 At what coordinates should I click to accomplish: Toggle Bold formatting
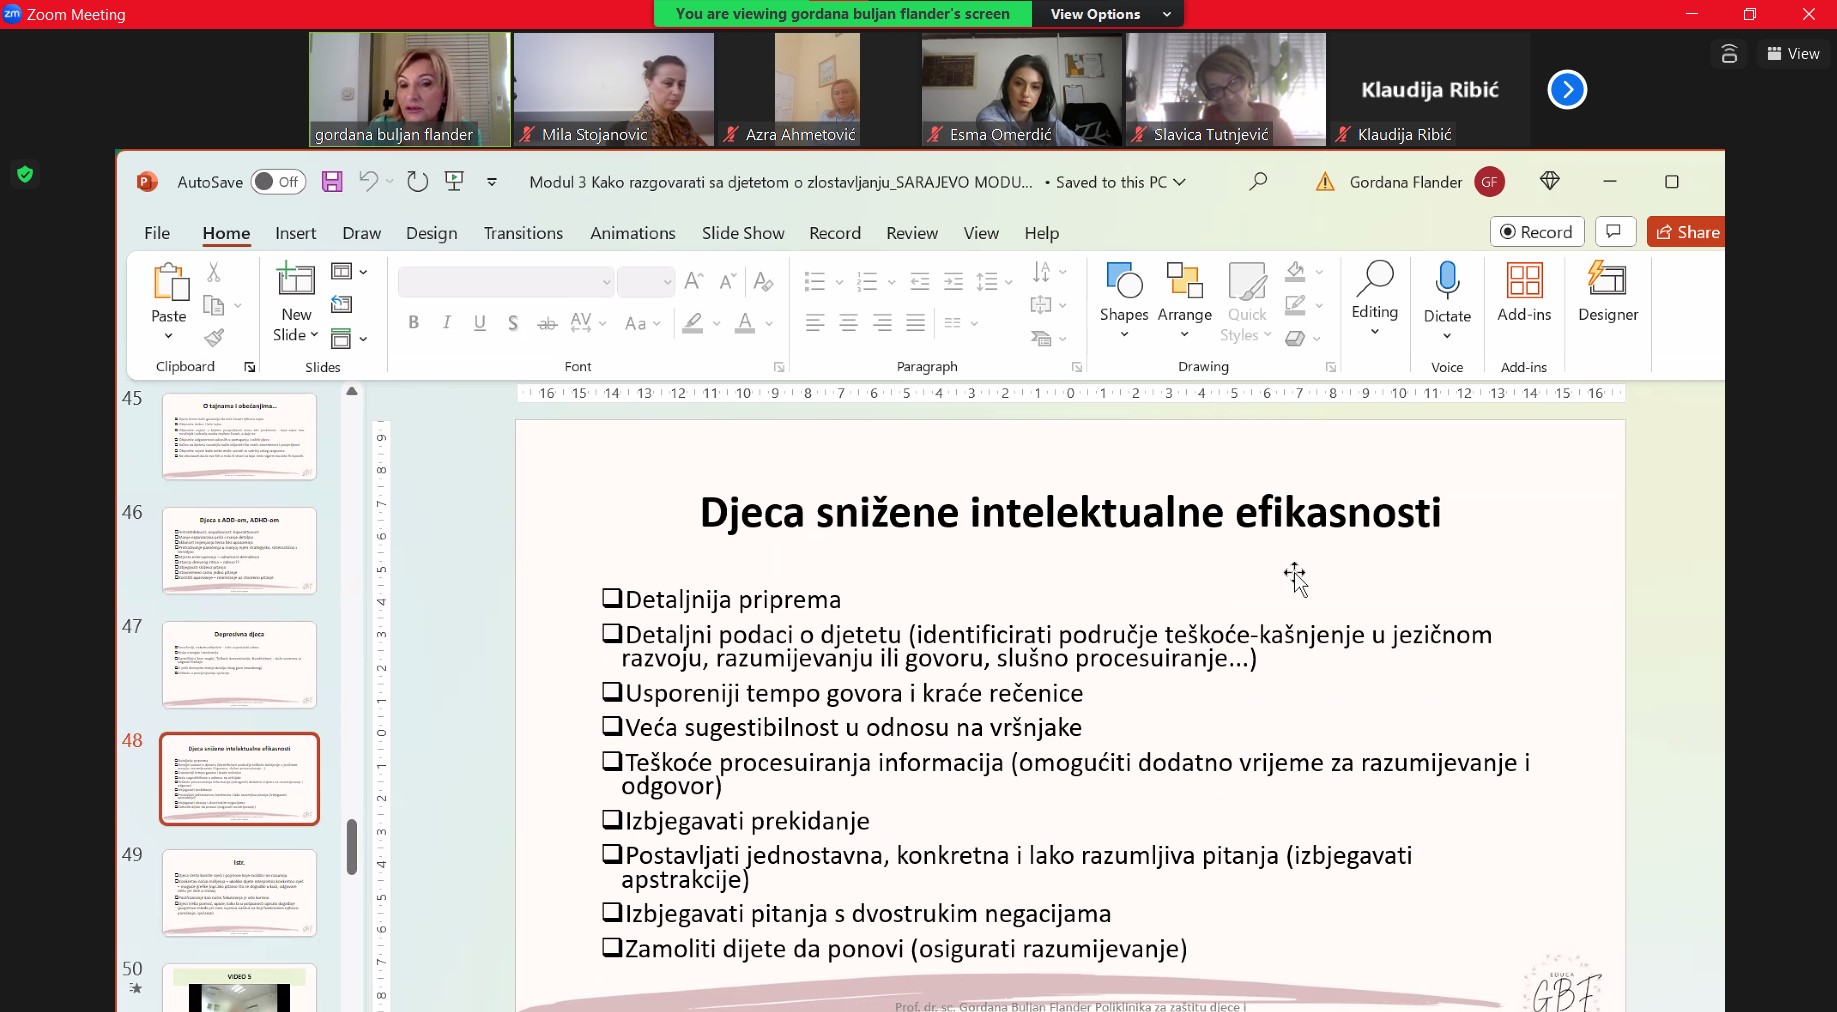tap(413, 323)
